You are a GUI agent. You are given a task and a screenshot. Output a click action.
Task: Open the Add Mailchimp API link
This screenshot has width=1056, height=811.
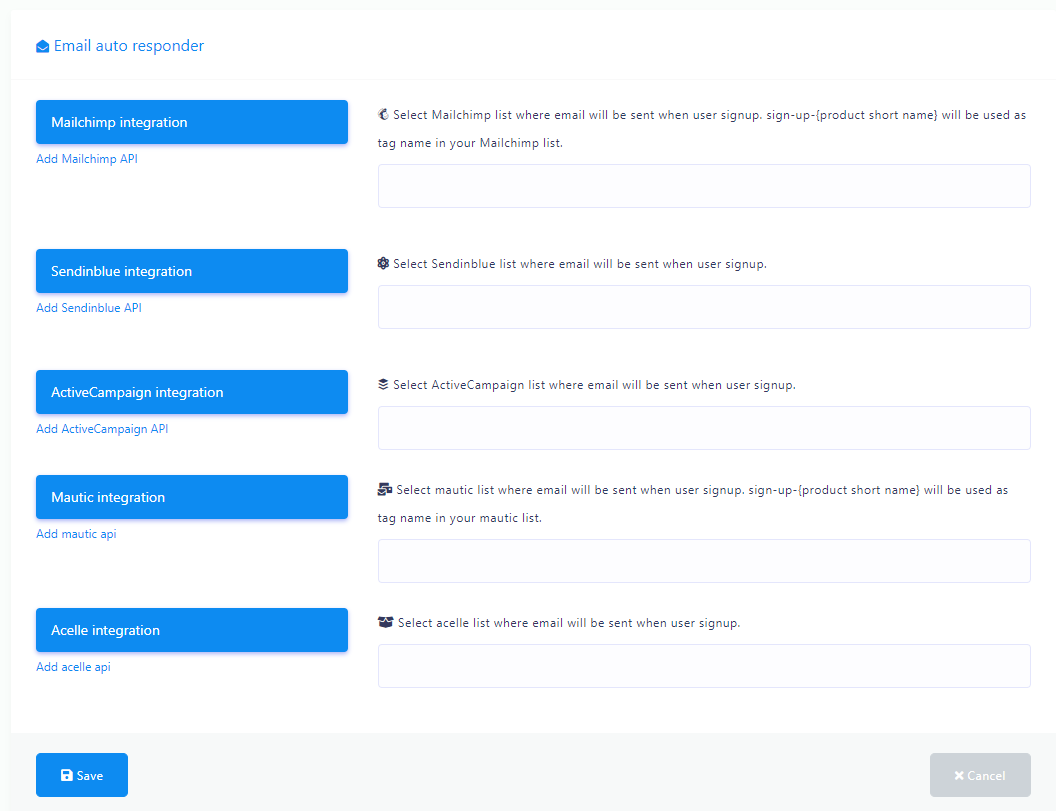87,159
